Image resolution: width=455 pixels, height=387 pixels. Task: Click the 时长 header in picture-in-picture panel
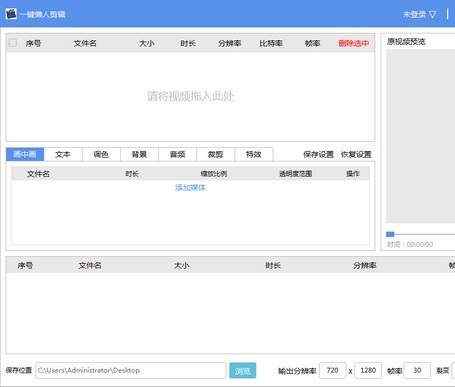point(132,174)
